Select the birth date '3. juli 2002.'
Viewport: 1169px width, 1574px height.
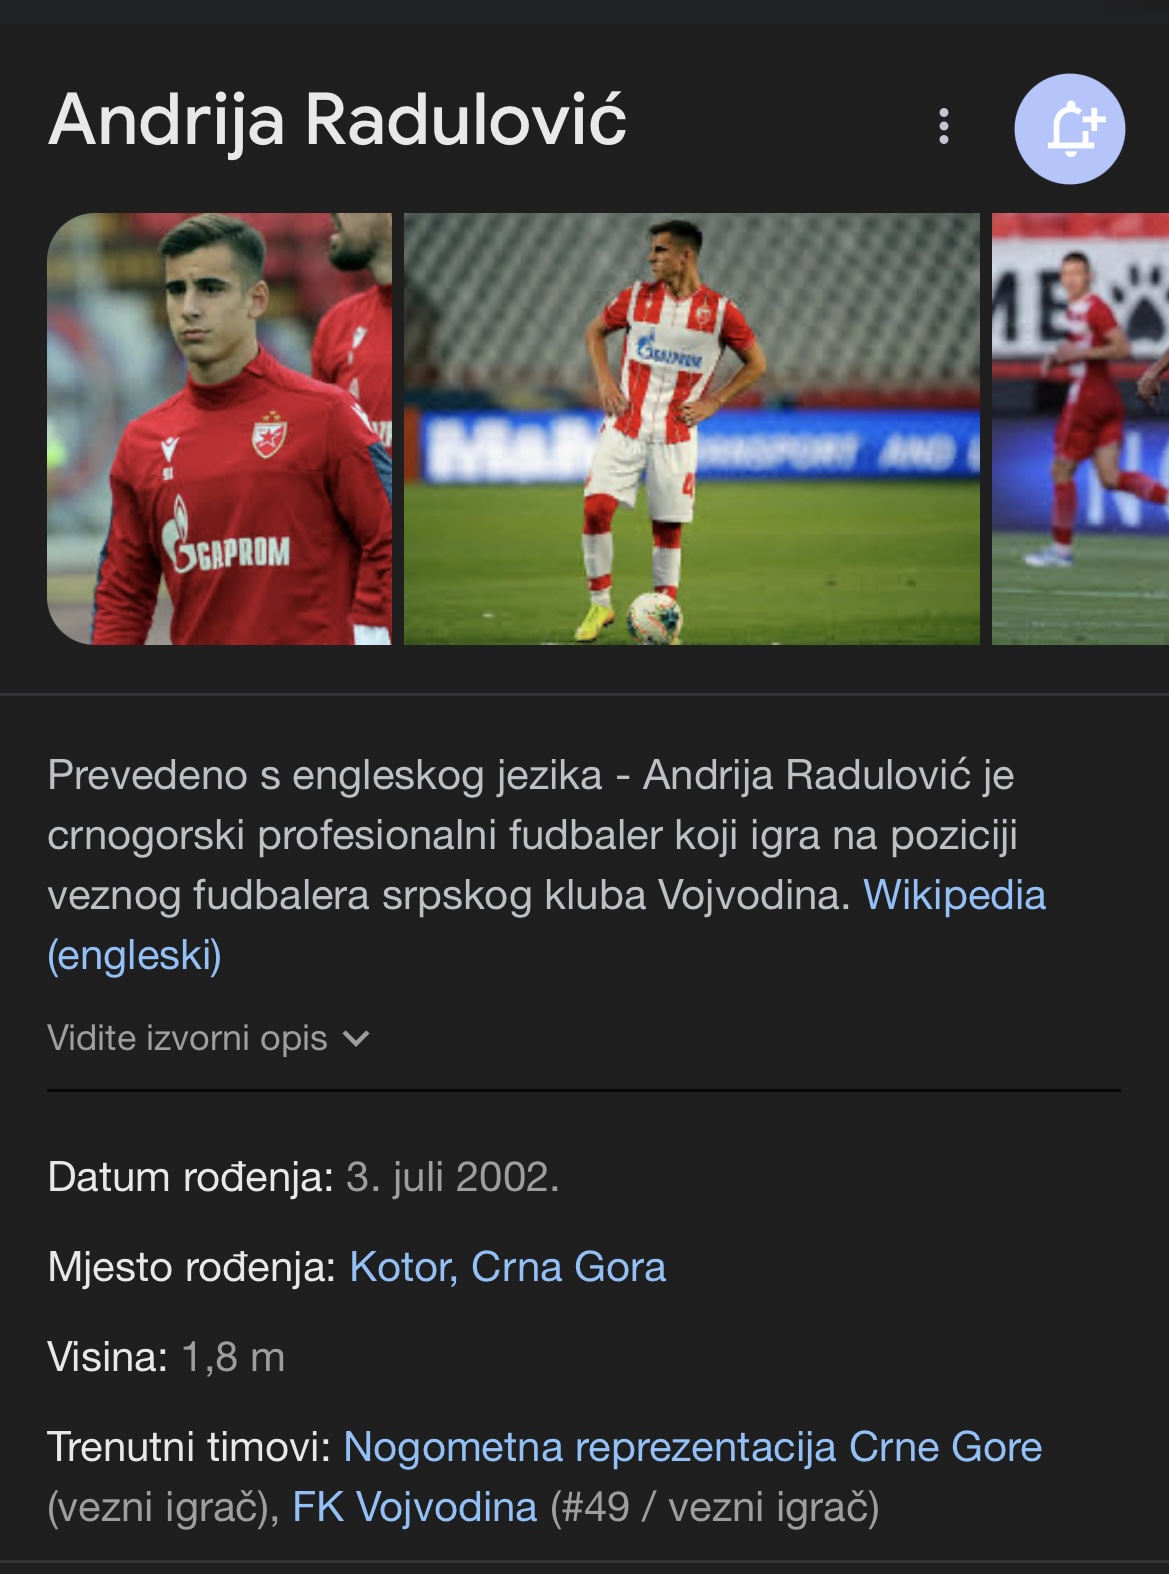(x=452, y=1177)
